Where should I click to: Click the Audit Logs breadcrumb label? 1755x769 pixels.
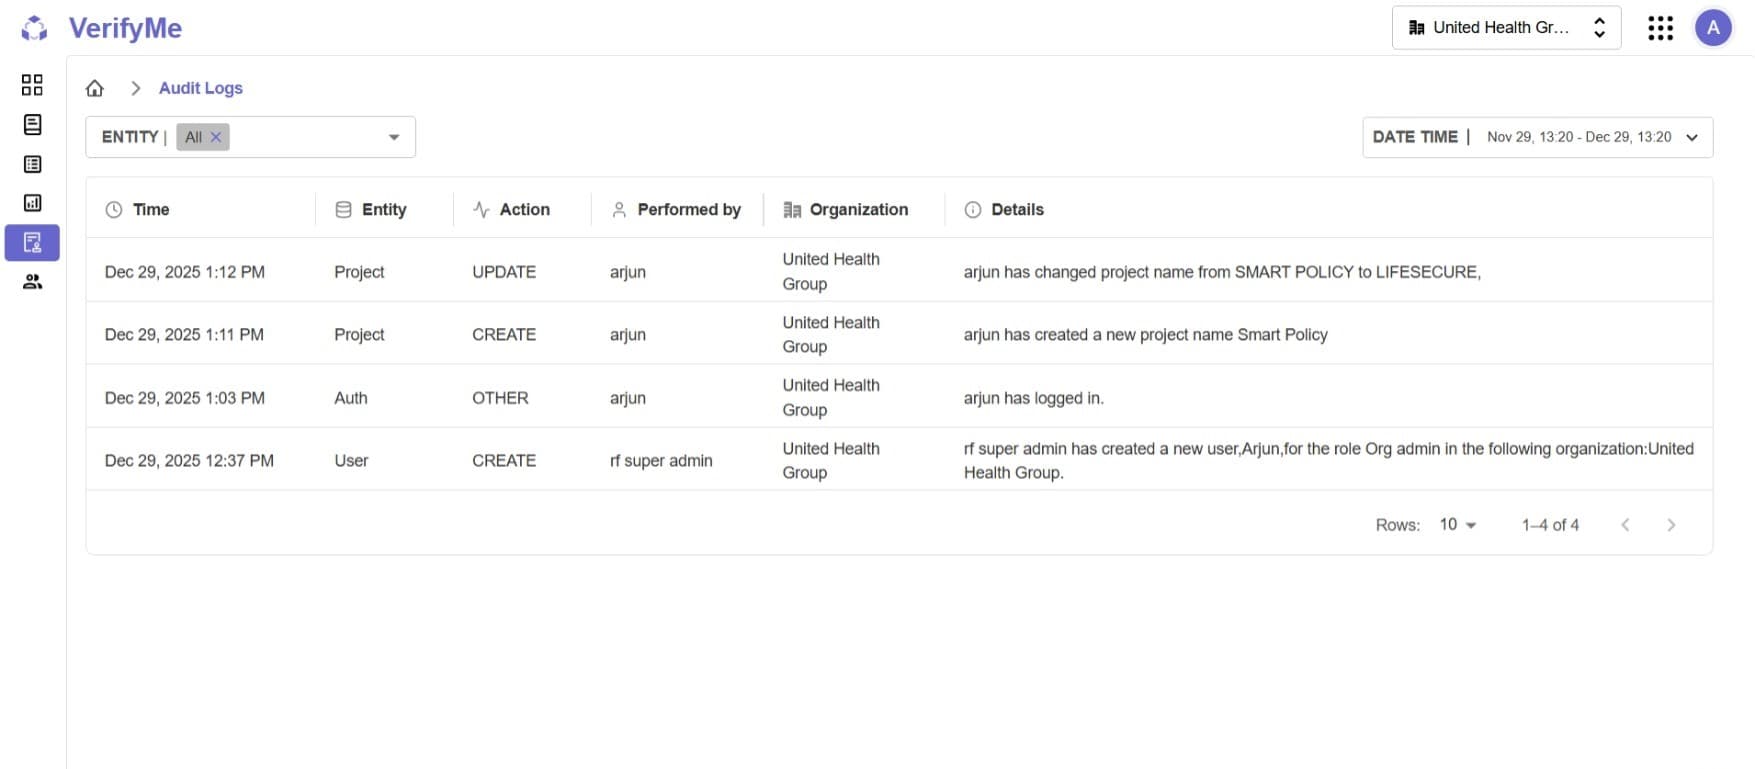click(200, 88)
